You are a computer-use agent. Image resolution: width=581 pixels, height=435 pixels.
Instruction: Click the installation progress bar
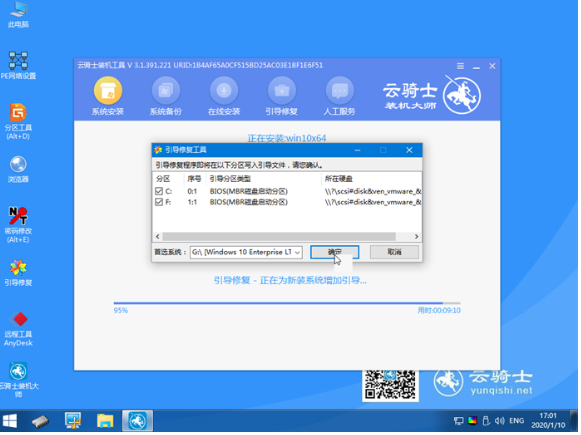tap(287, 303)
